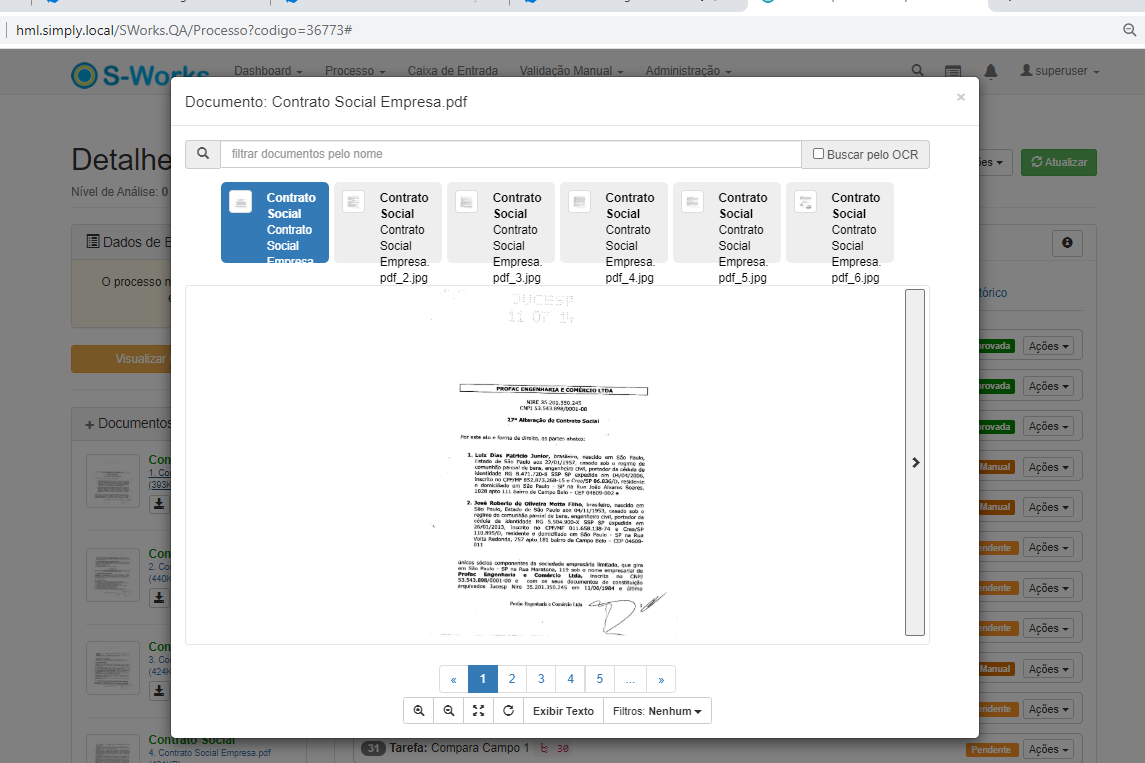Click the info icon button near Histórico
The height and width of the screenshot is (763, 1145).
[1067, 242]
